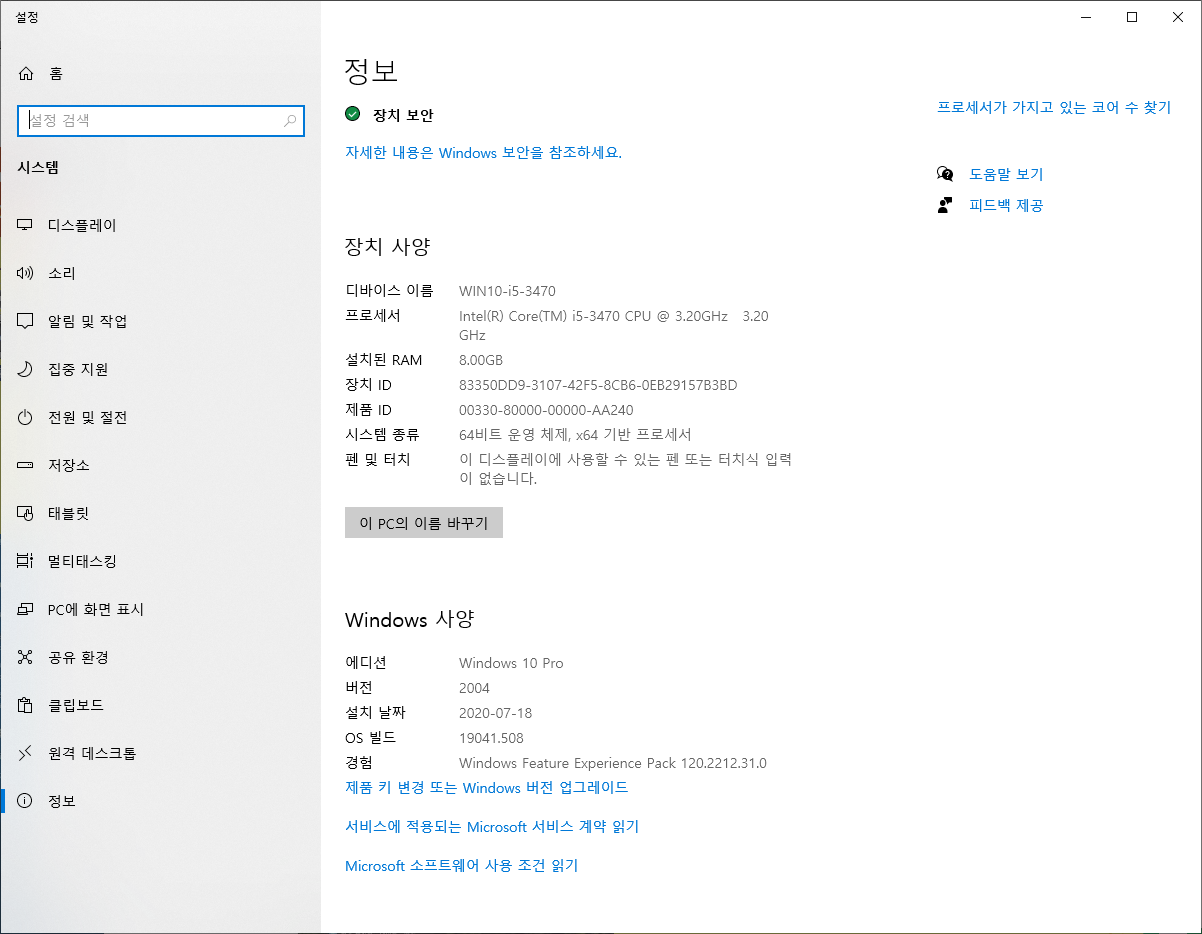
Task: Click the 피드백 제공 person icon
Action: coord(945,205)
